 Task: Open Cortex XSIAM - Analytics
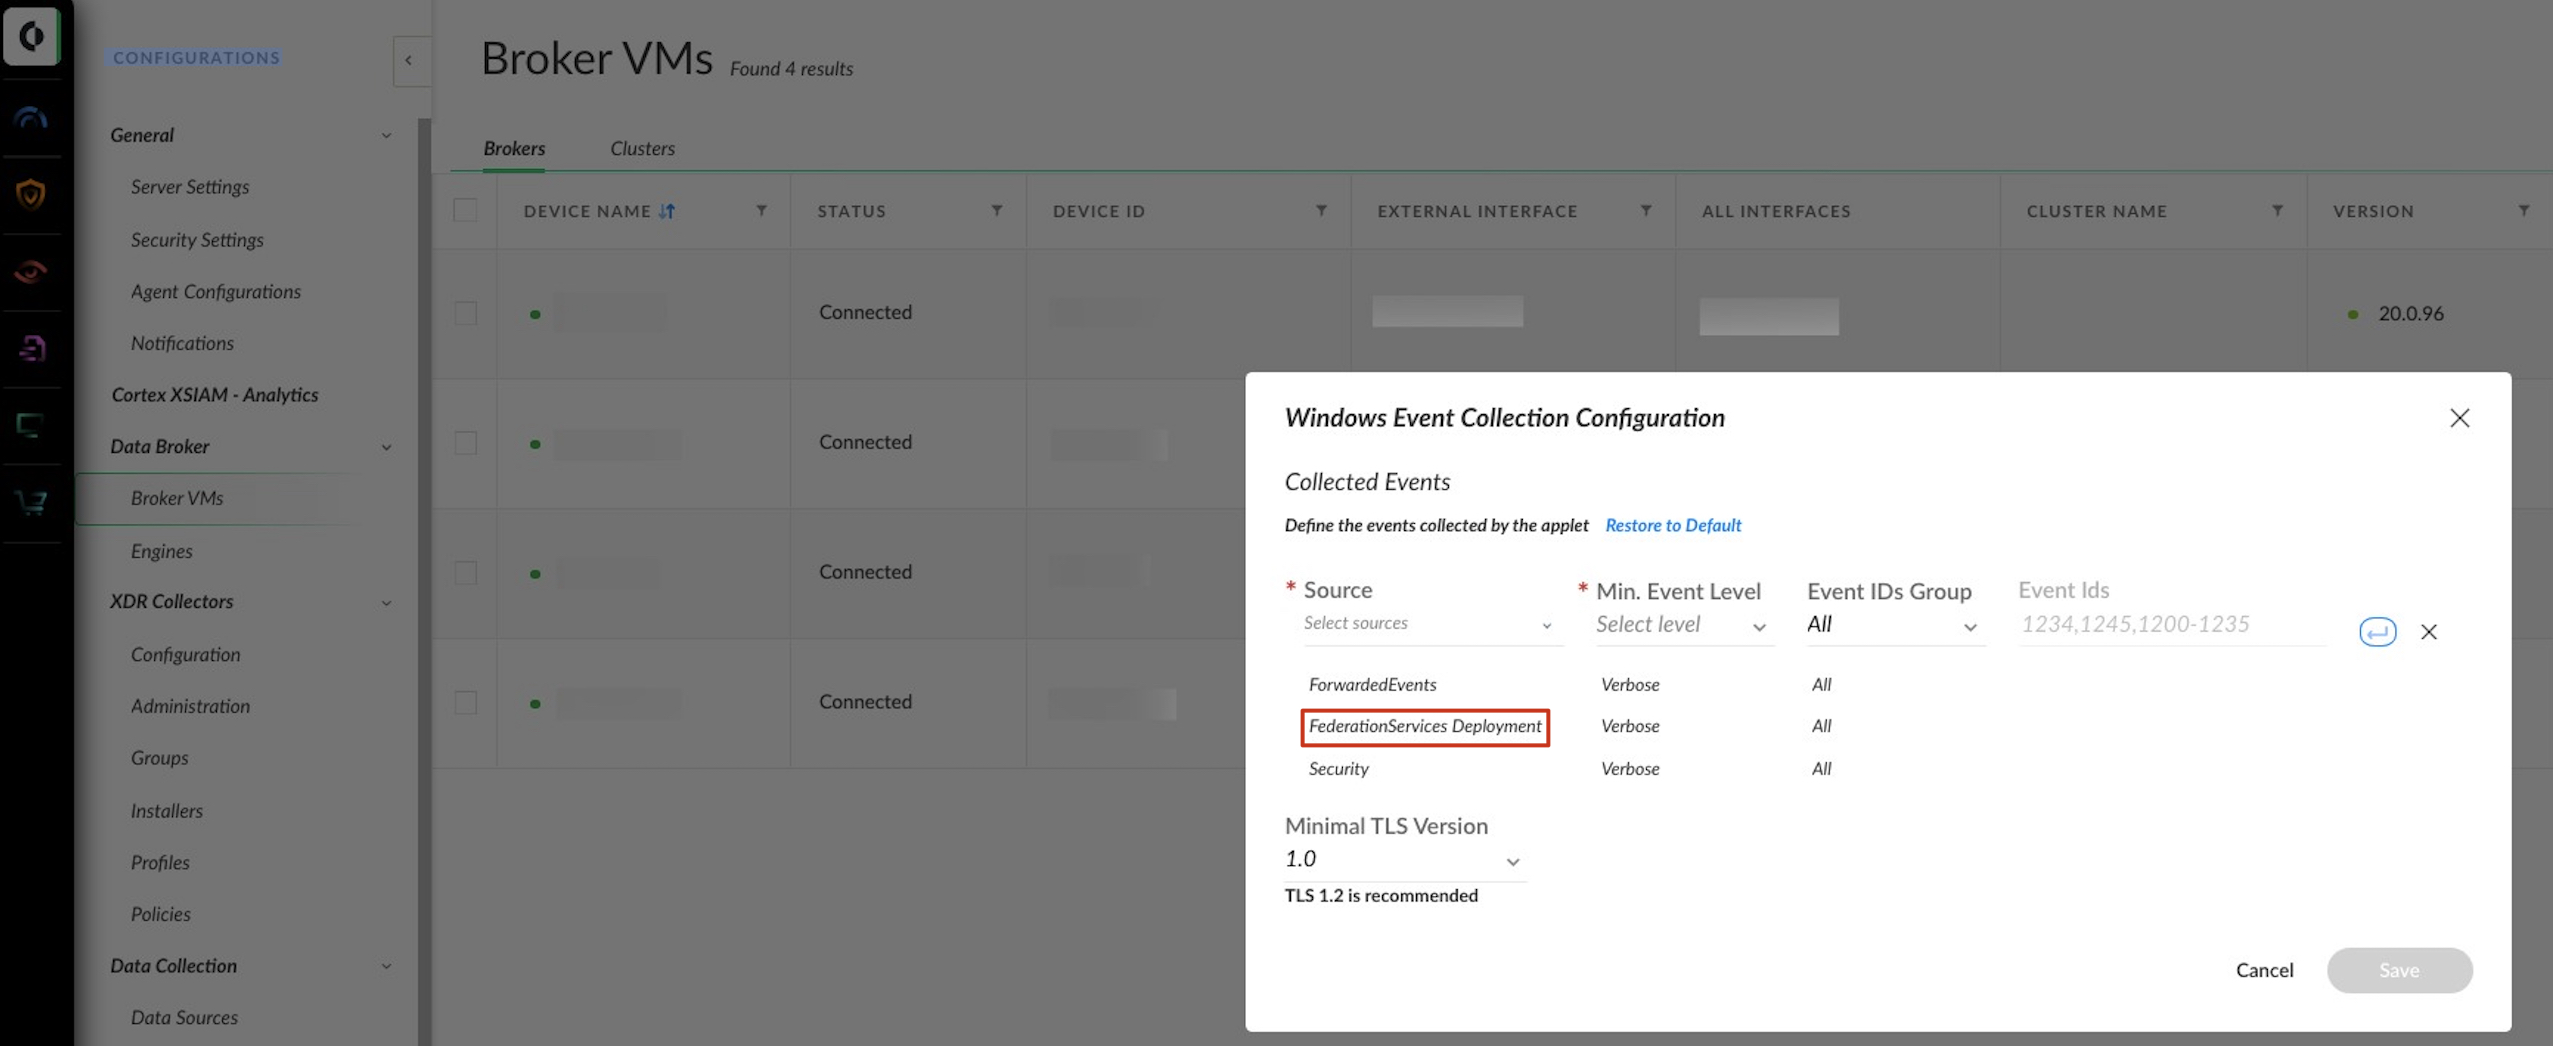[214, 395]
